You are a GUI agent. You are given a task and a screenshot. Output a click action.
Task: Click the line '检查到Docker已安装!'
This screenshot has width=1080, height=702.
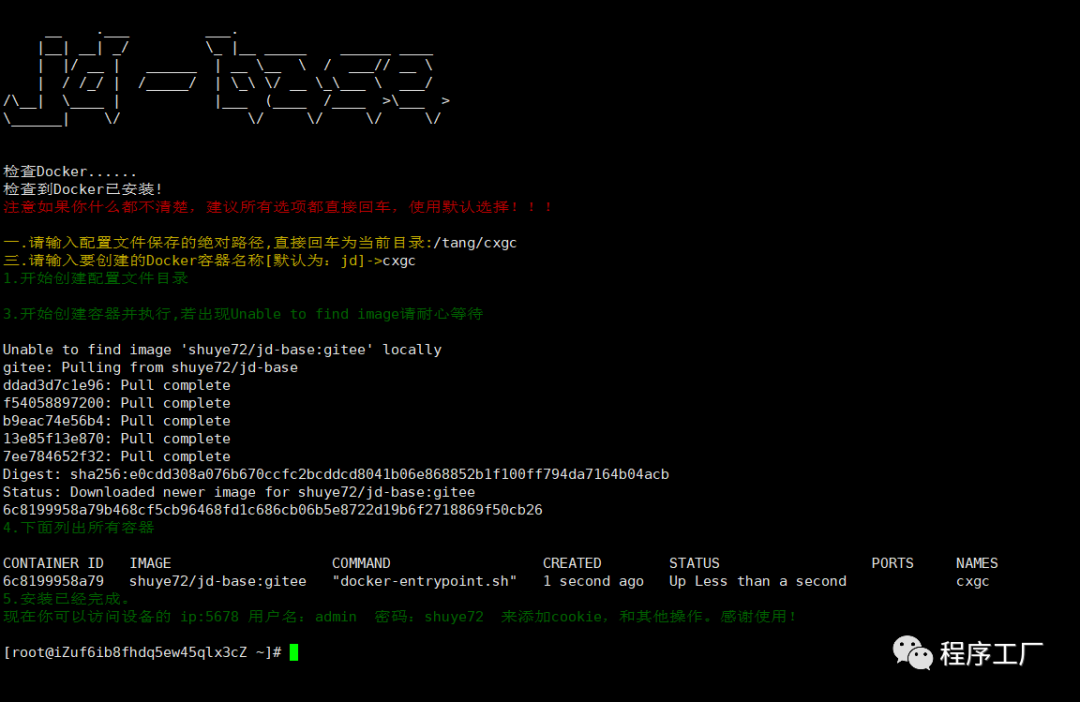coord(83,189)
